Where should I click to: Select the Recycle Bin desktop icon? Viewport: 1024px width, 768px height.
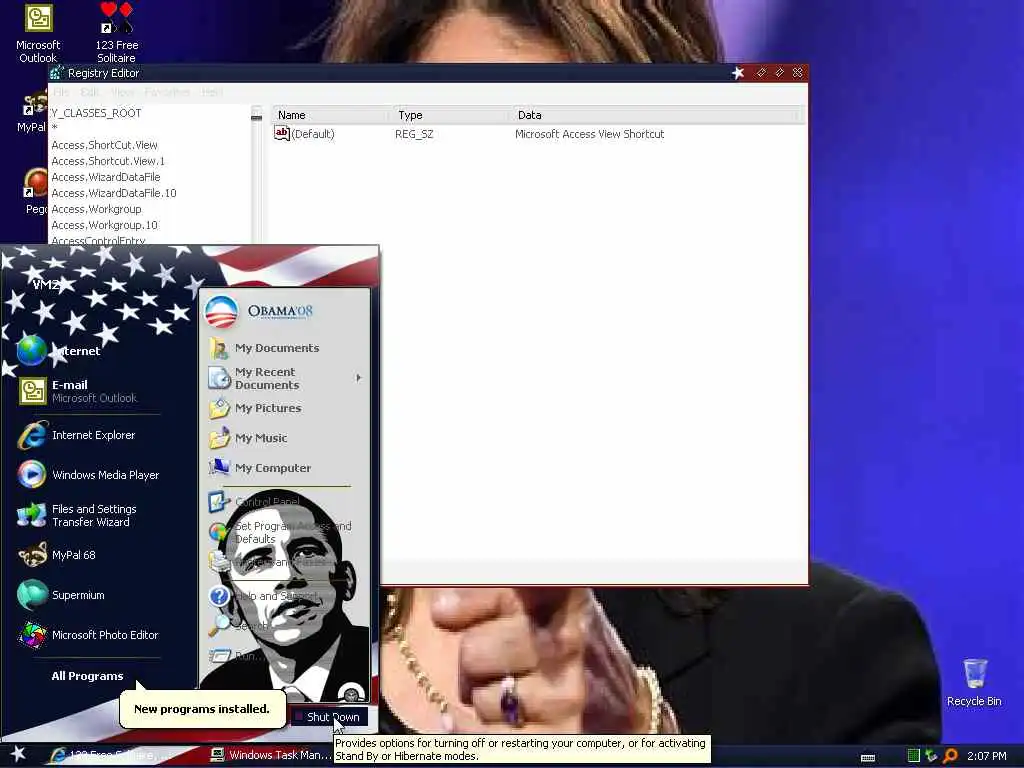(x=974, y=683)
